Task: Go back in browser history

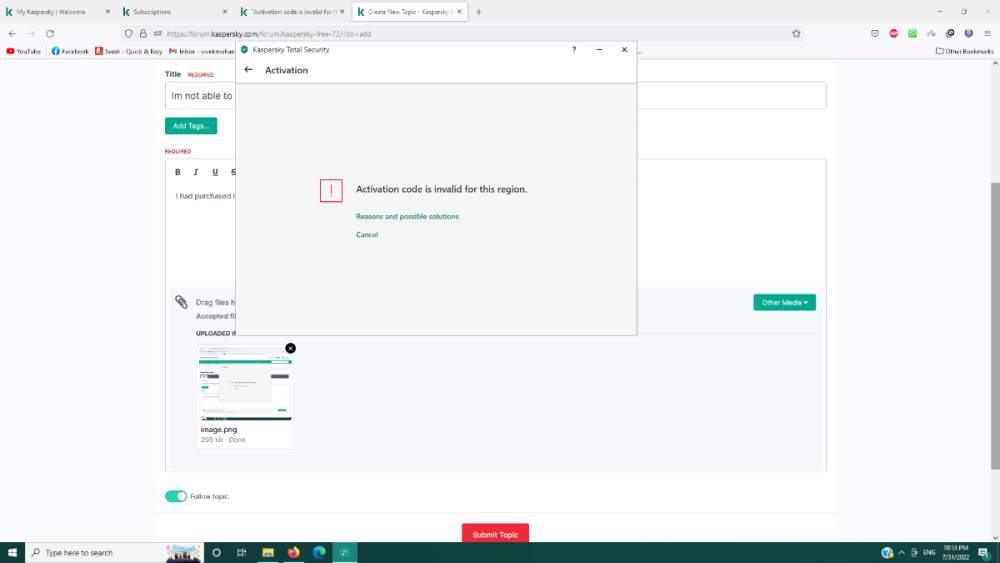Action: (13, 34)
